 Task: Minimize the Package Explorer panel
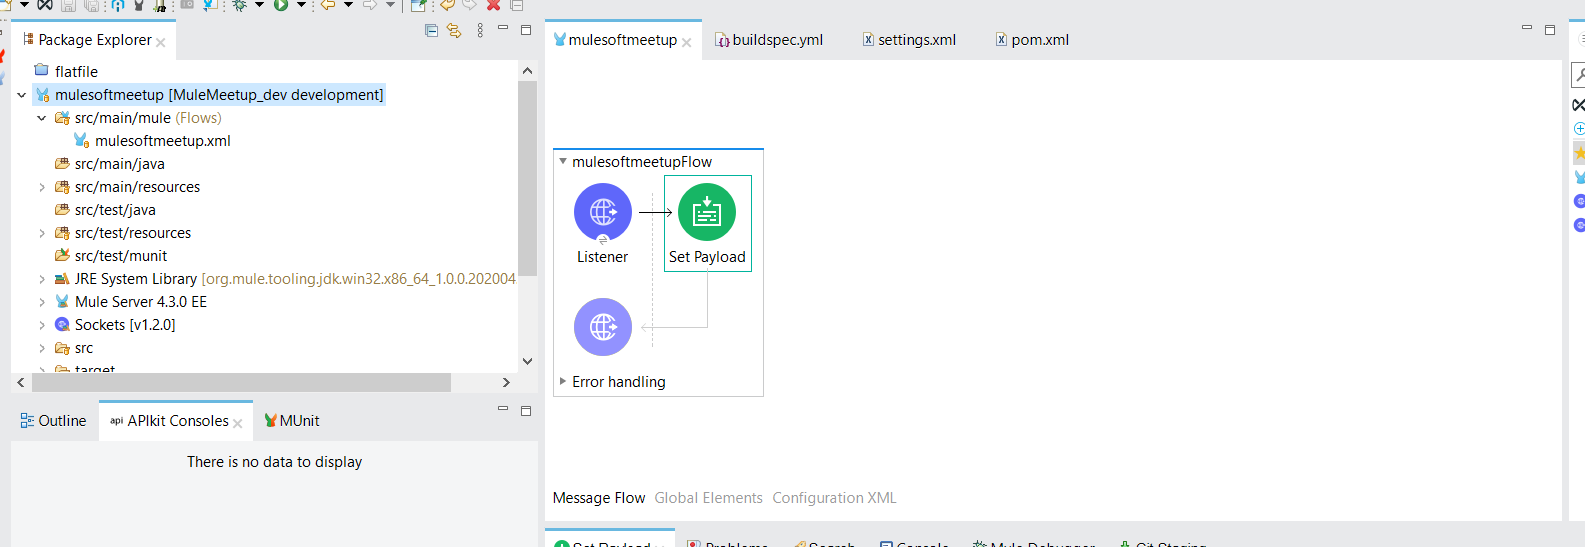503,28
